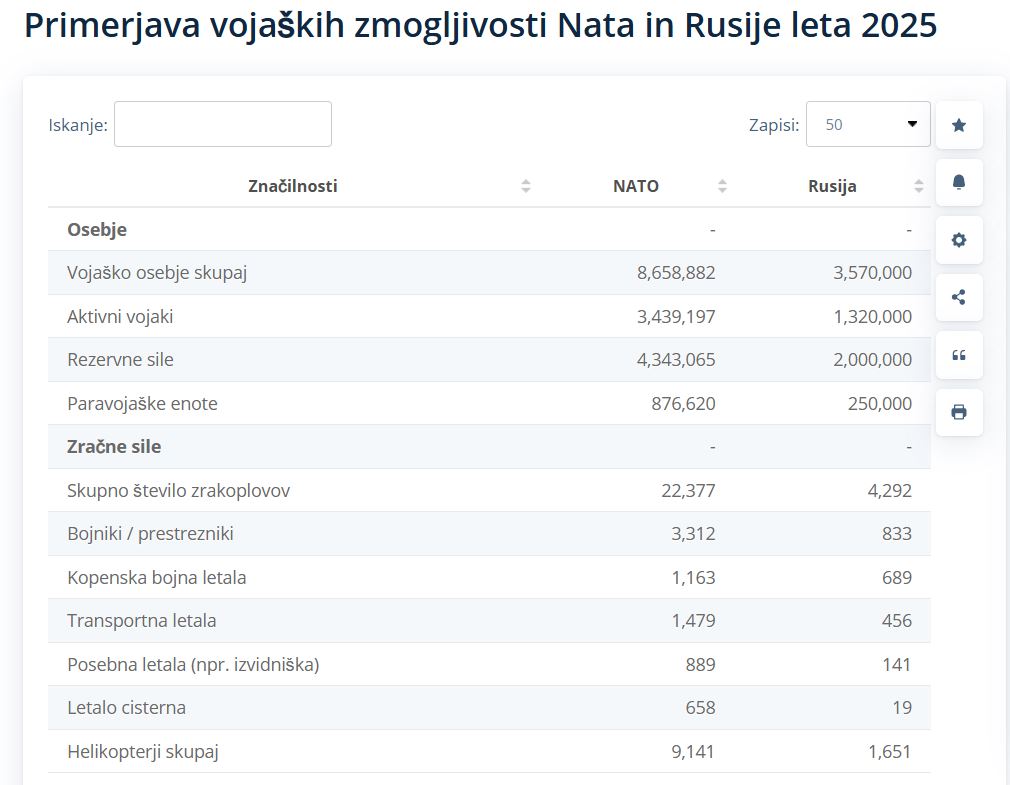Click Rusija value 3,570,000
This screenshot has width=1010, height=785.
(872, 273)
